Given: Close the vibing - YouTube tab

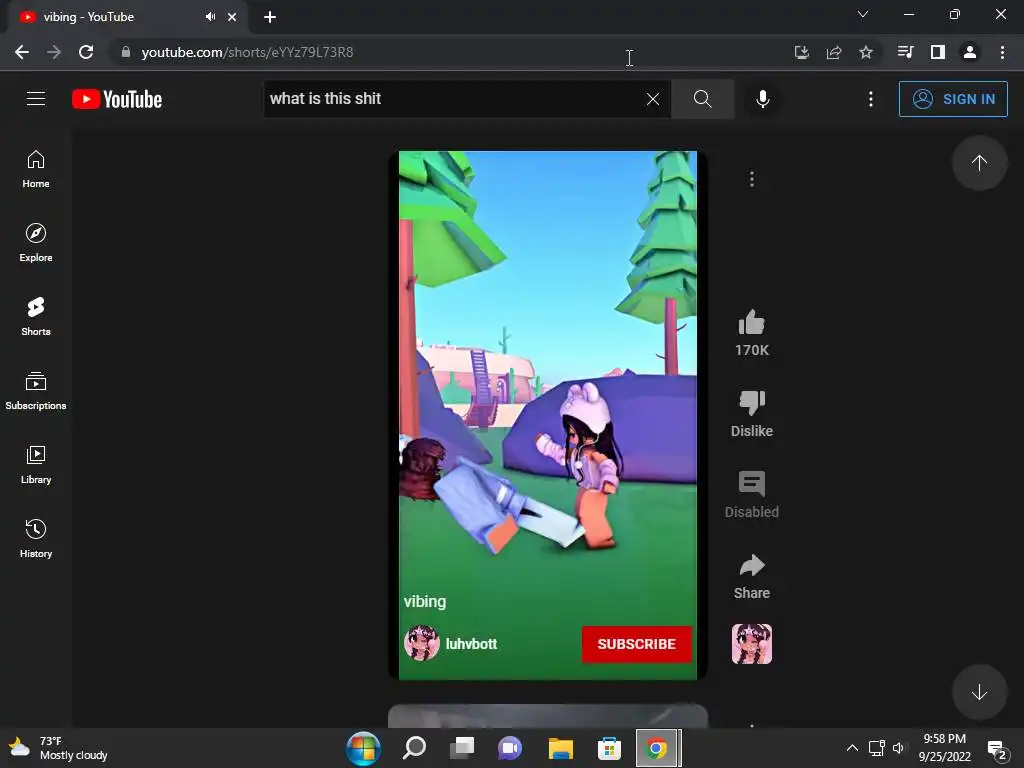Looking at the screenshot, I should 232,17.
